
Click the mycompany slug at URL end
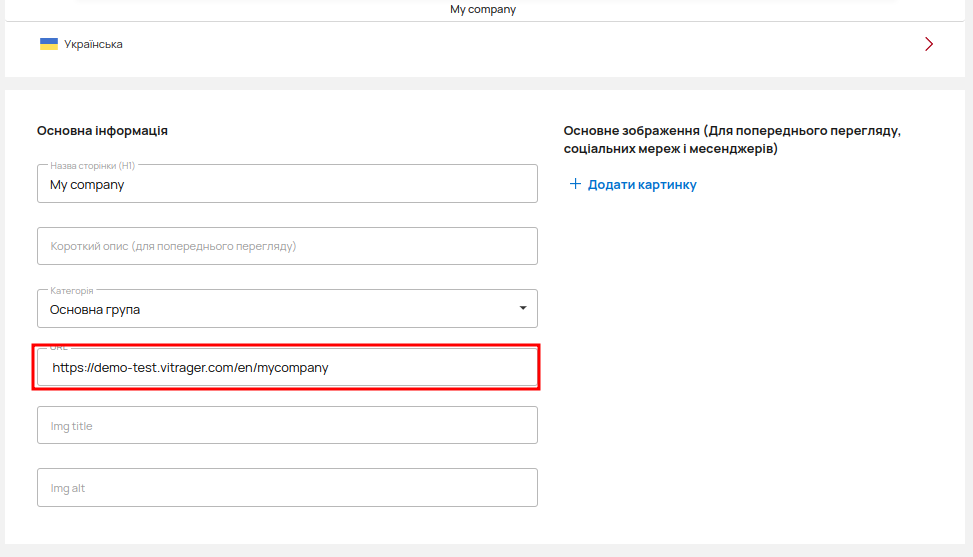pyautogui.click(x=292, y=368)
